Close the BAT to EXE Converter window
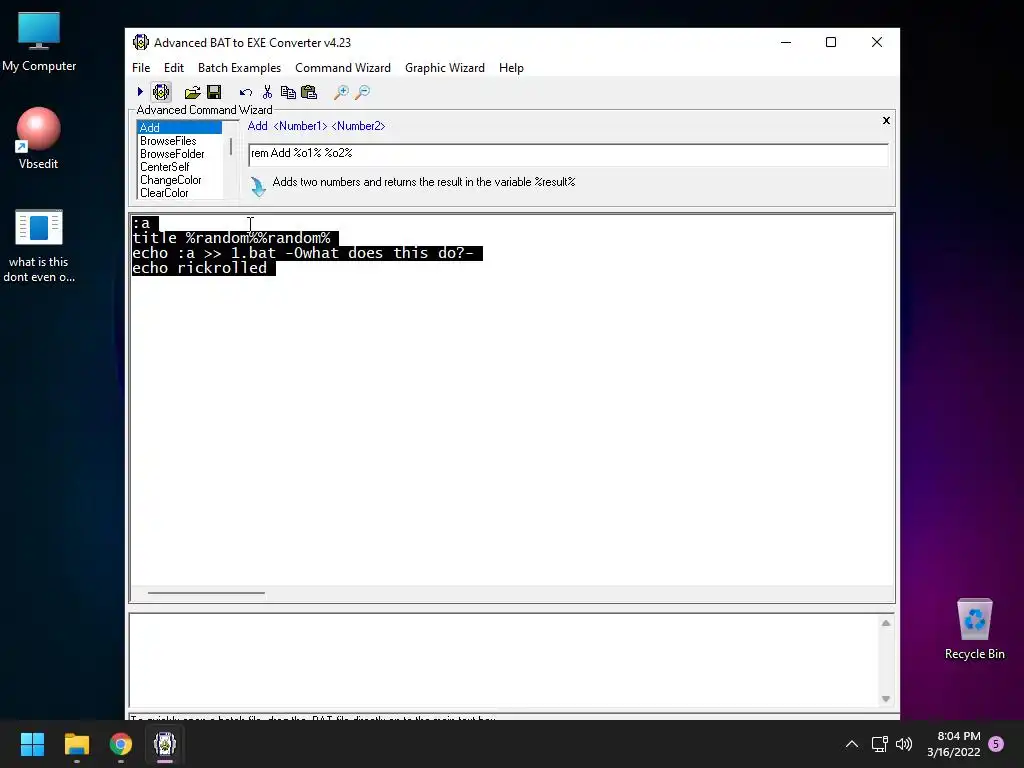 coord(876,42)
